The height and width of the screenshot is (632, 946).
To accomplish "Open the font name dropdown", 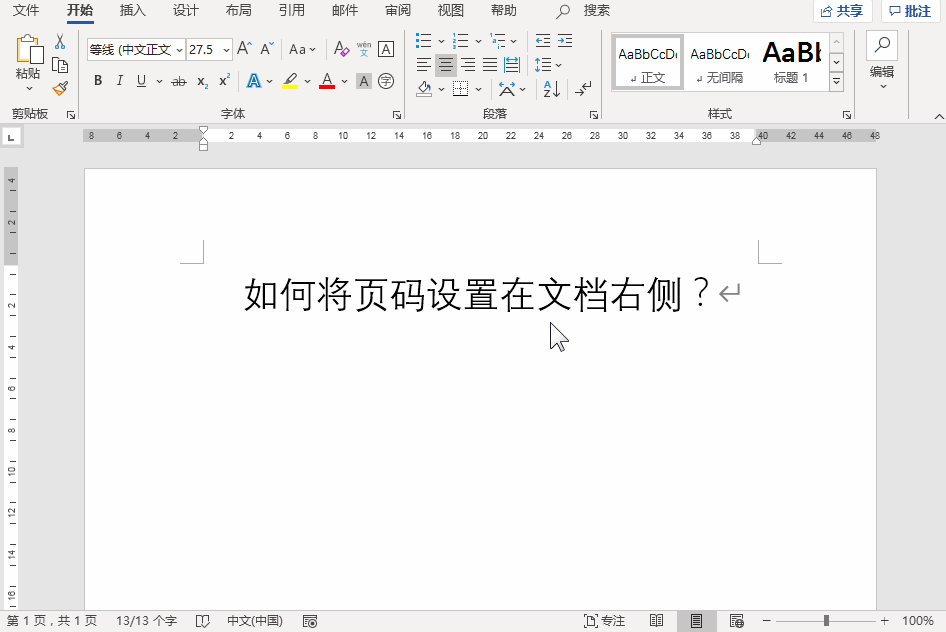I will pos(178,50).
